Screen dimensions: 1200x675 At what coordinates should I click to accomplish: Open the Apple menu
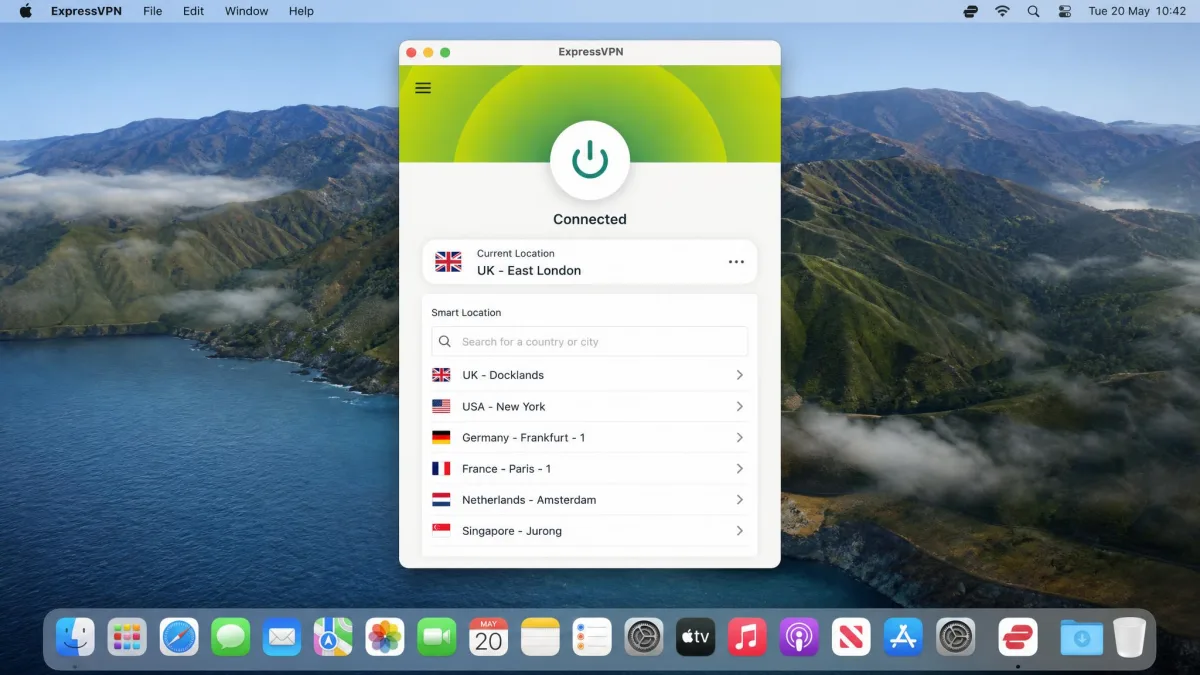25,11
